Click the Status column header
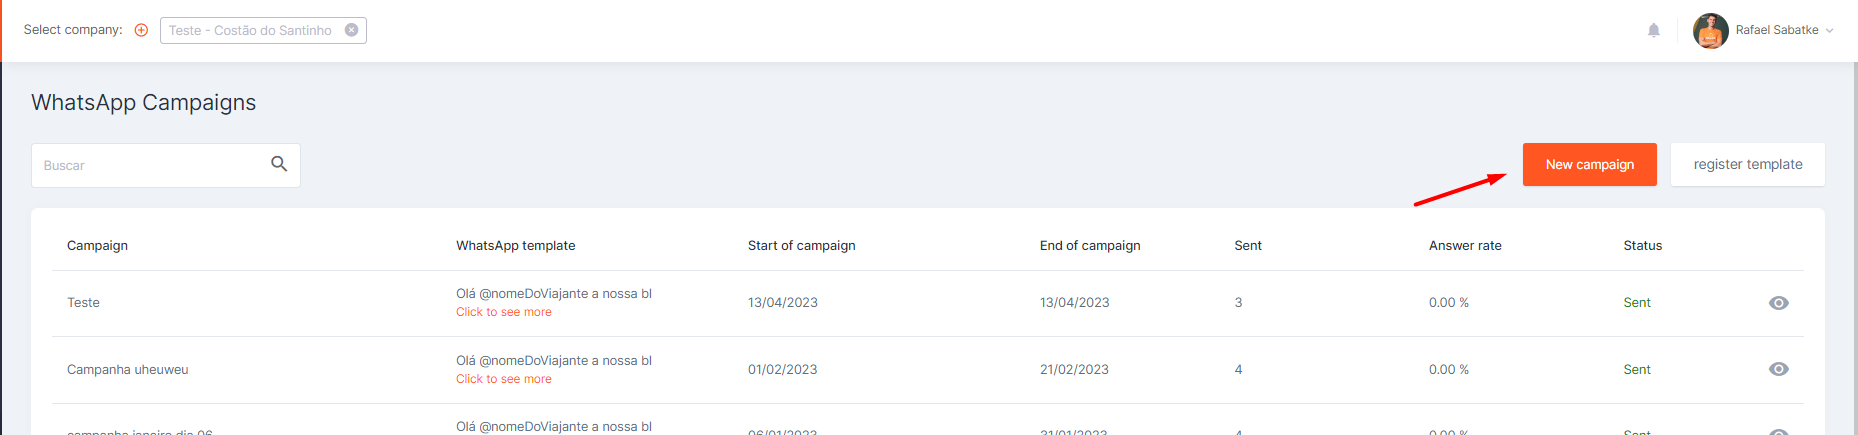Screen dimensions: 1858x435 (x=1643, y=245)
